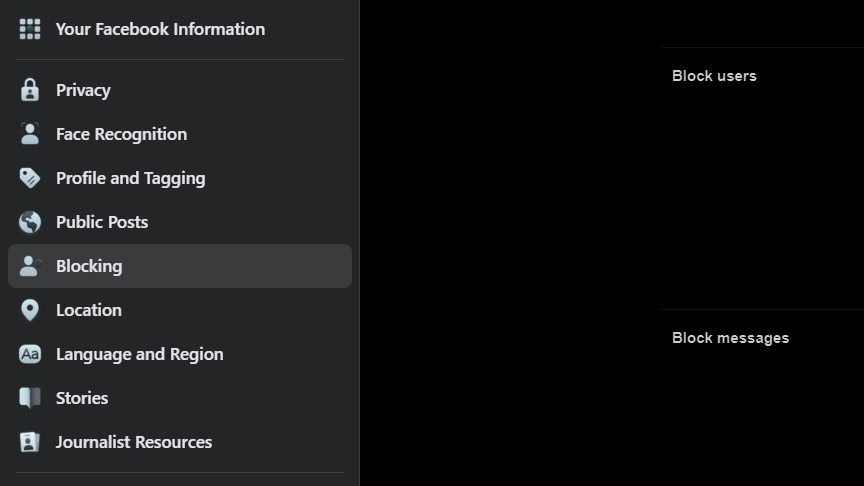Click the Location pin icon

click(30, 310)
